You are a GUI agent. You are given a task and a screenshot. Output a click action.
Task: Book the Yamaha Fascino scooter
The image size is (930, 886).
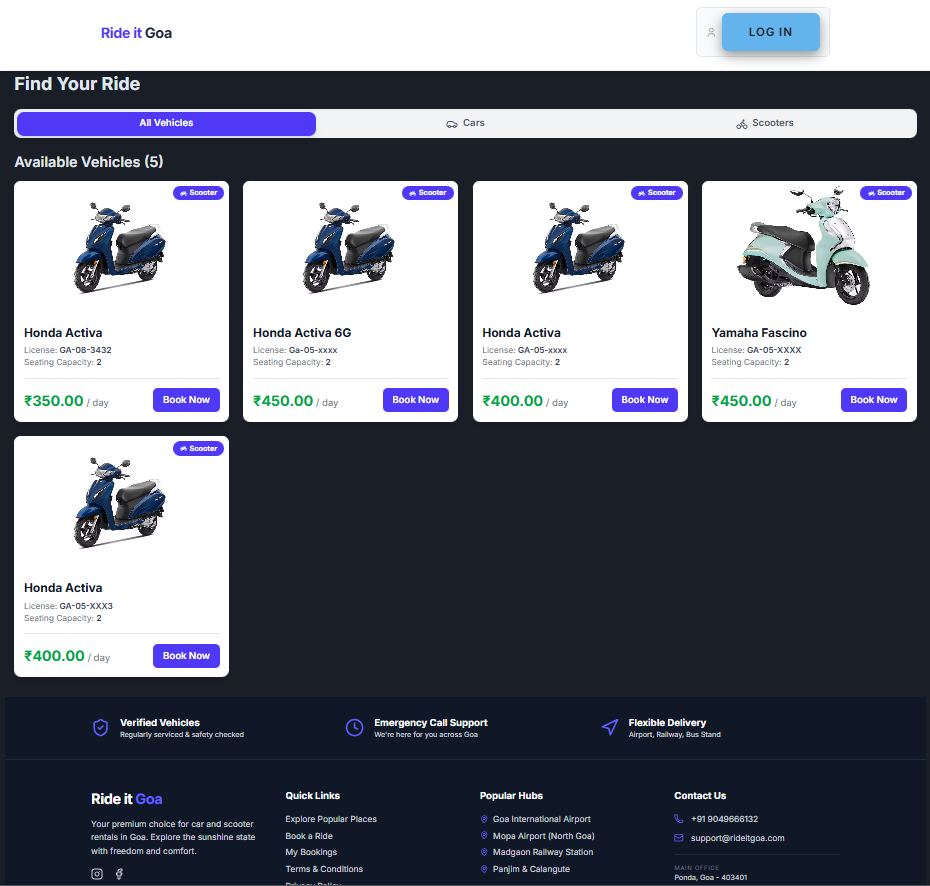874,400
